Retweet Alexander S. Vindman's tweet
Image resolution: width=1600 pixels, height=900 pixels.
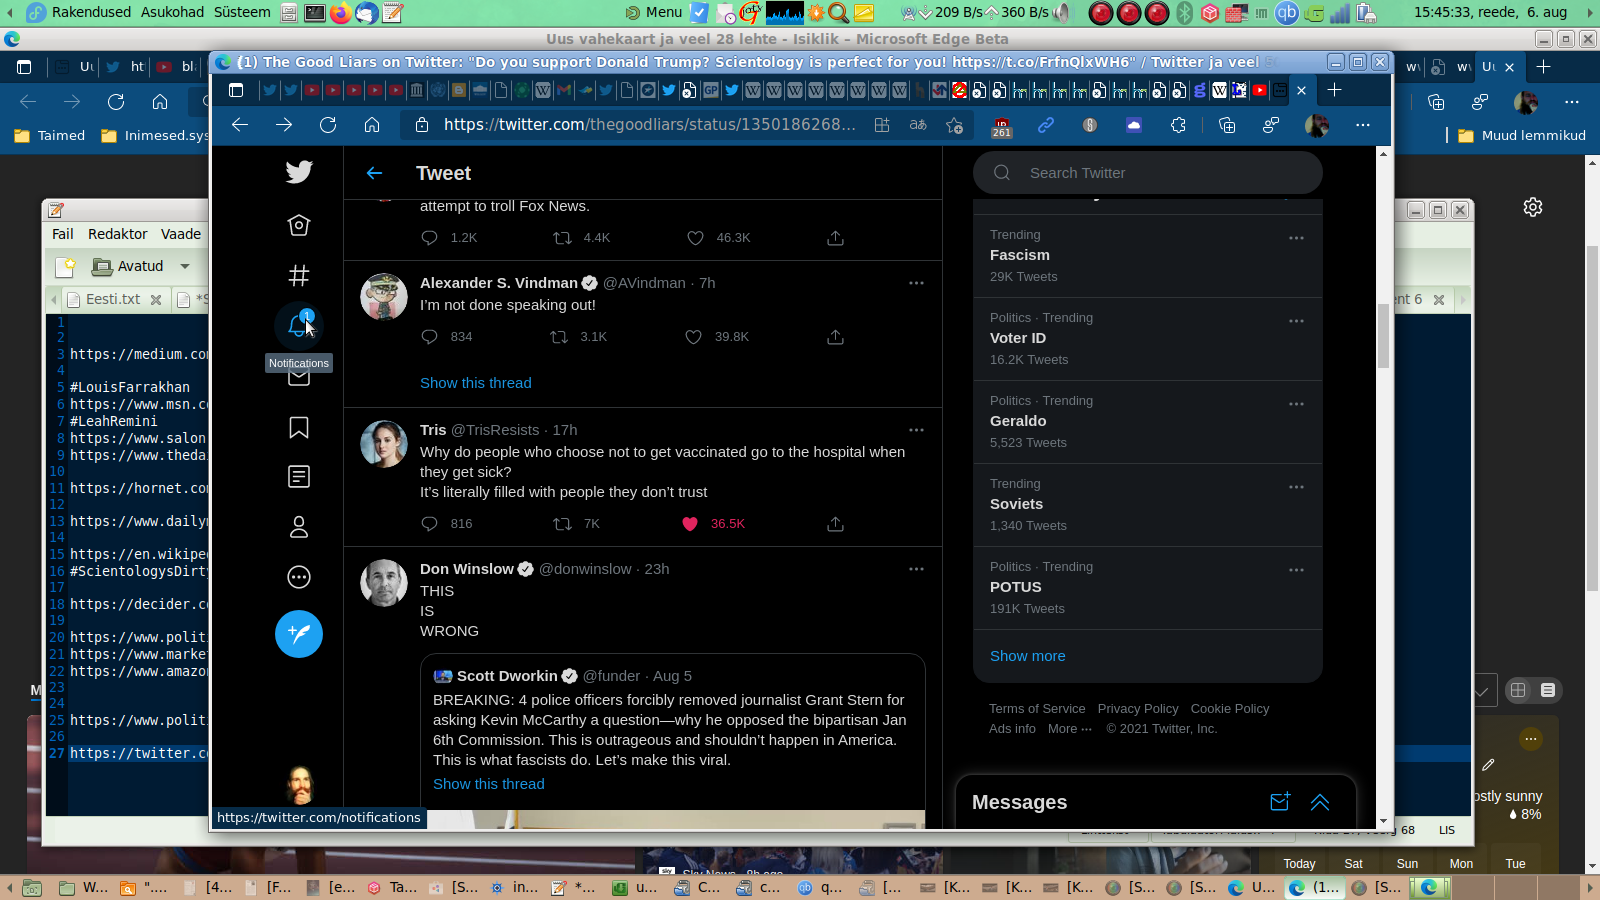point(559,337)
